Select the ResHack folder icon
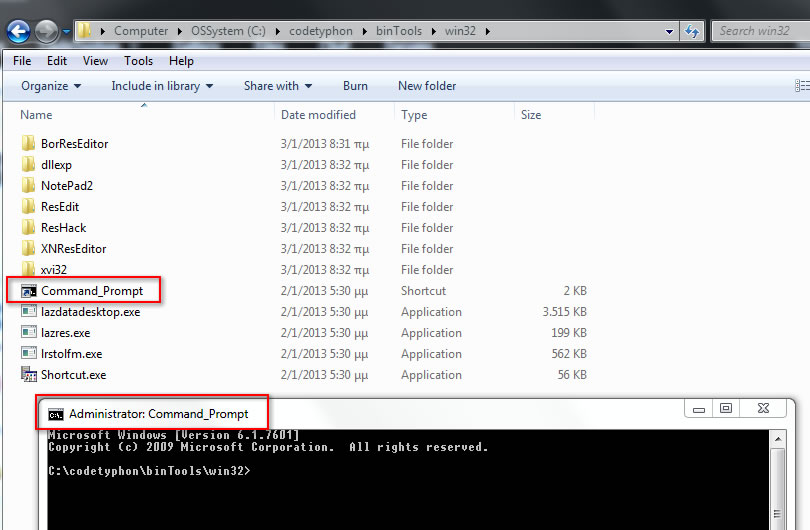 click(x=28, y=227)
